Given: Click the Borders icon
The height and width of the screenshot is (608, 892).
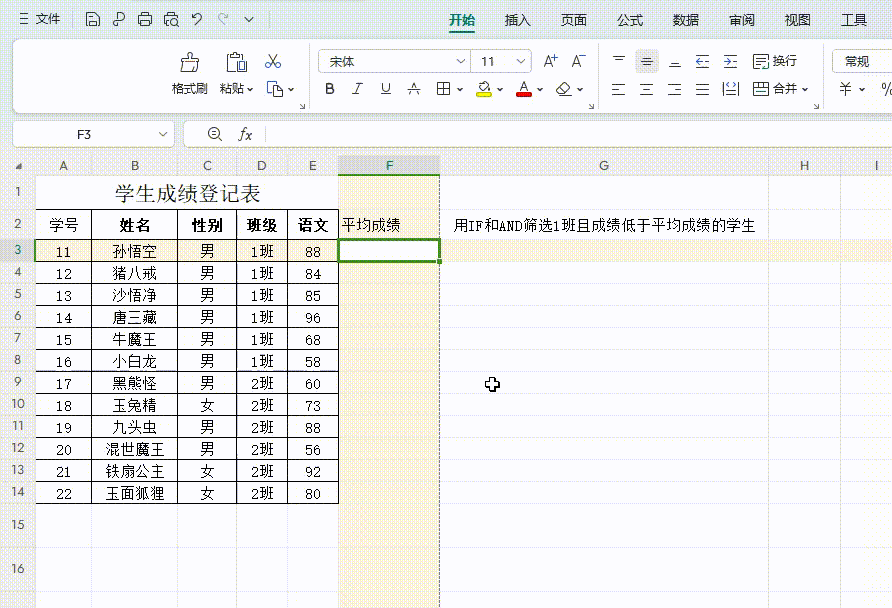Looking at the screenshot, I should (x=443, y=89).
